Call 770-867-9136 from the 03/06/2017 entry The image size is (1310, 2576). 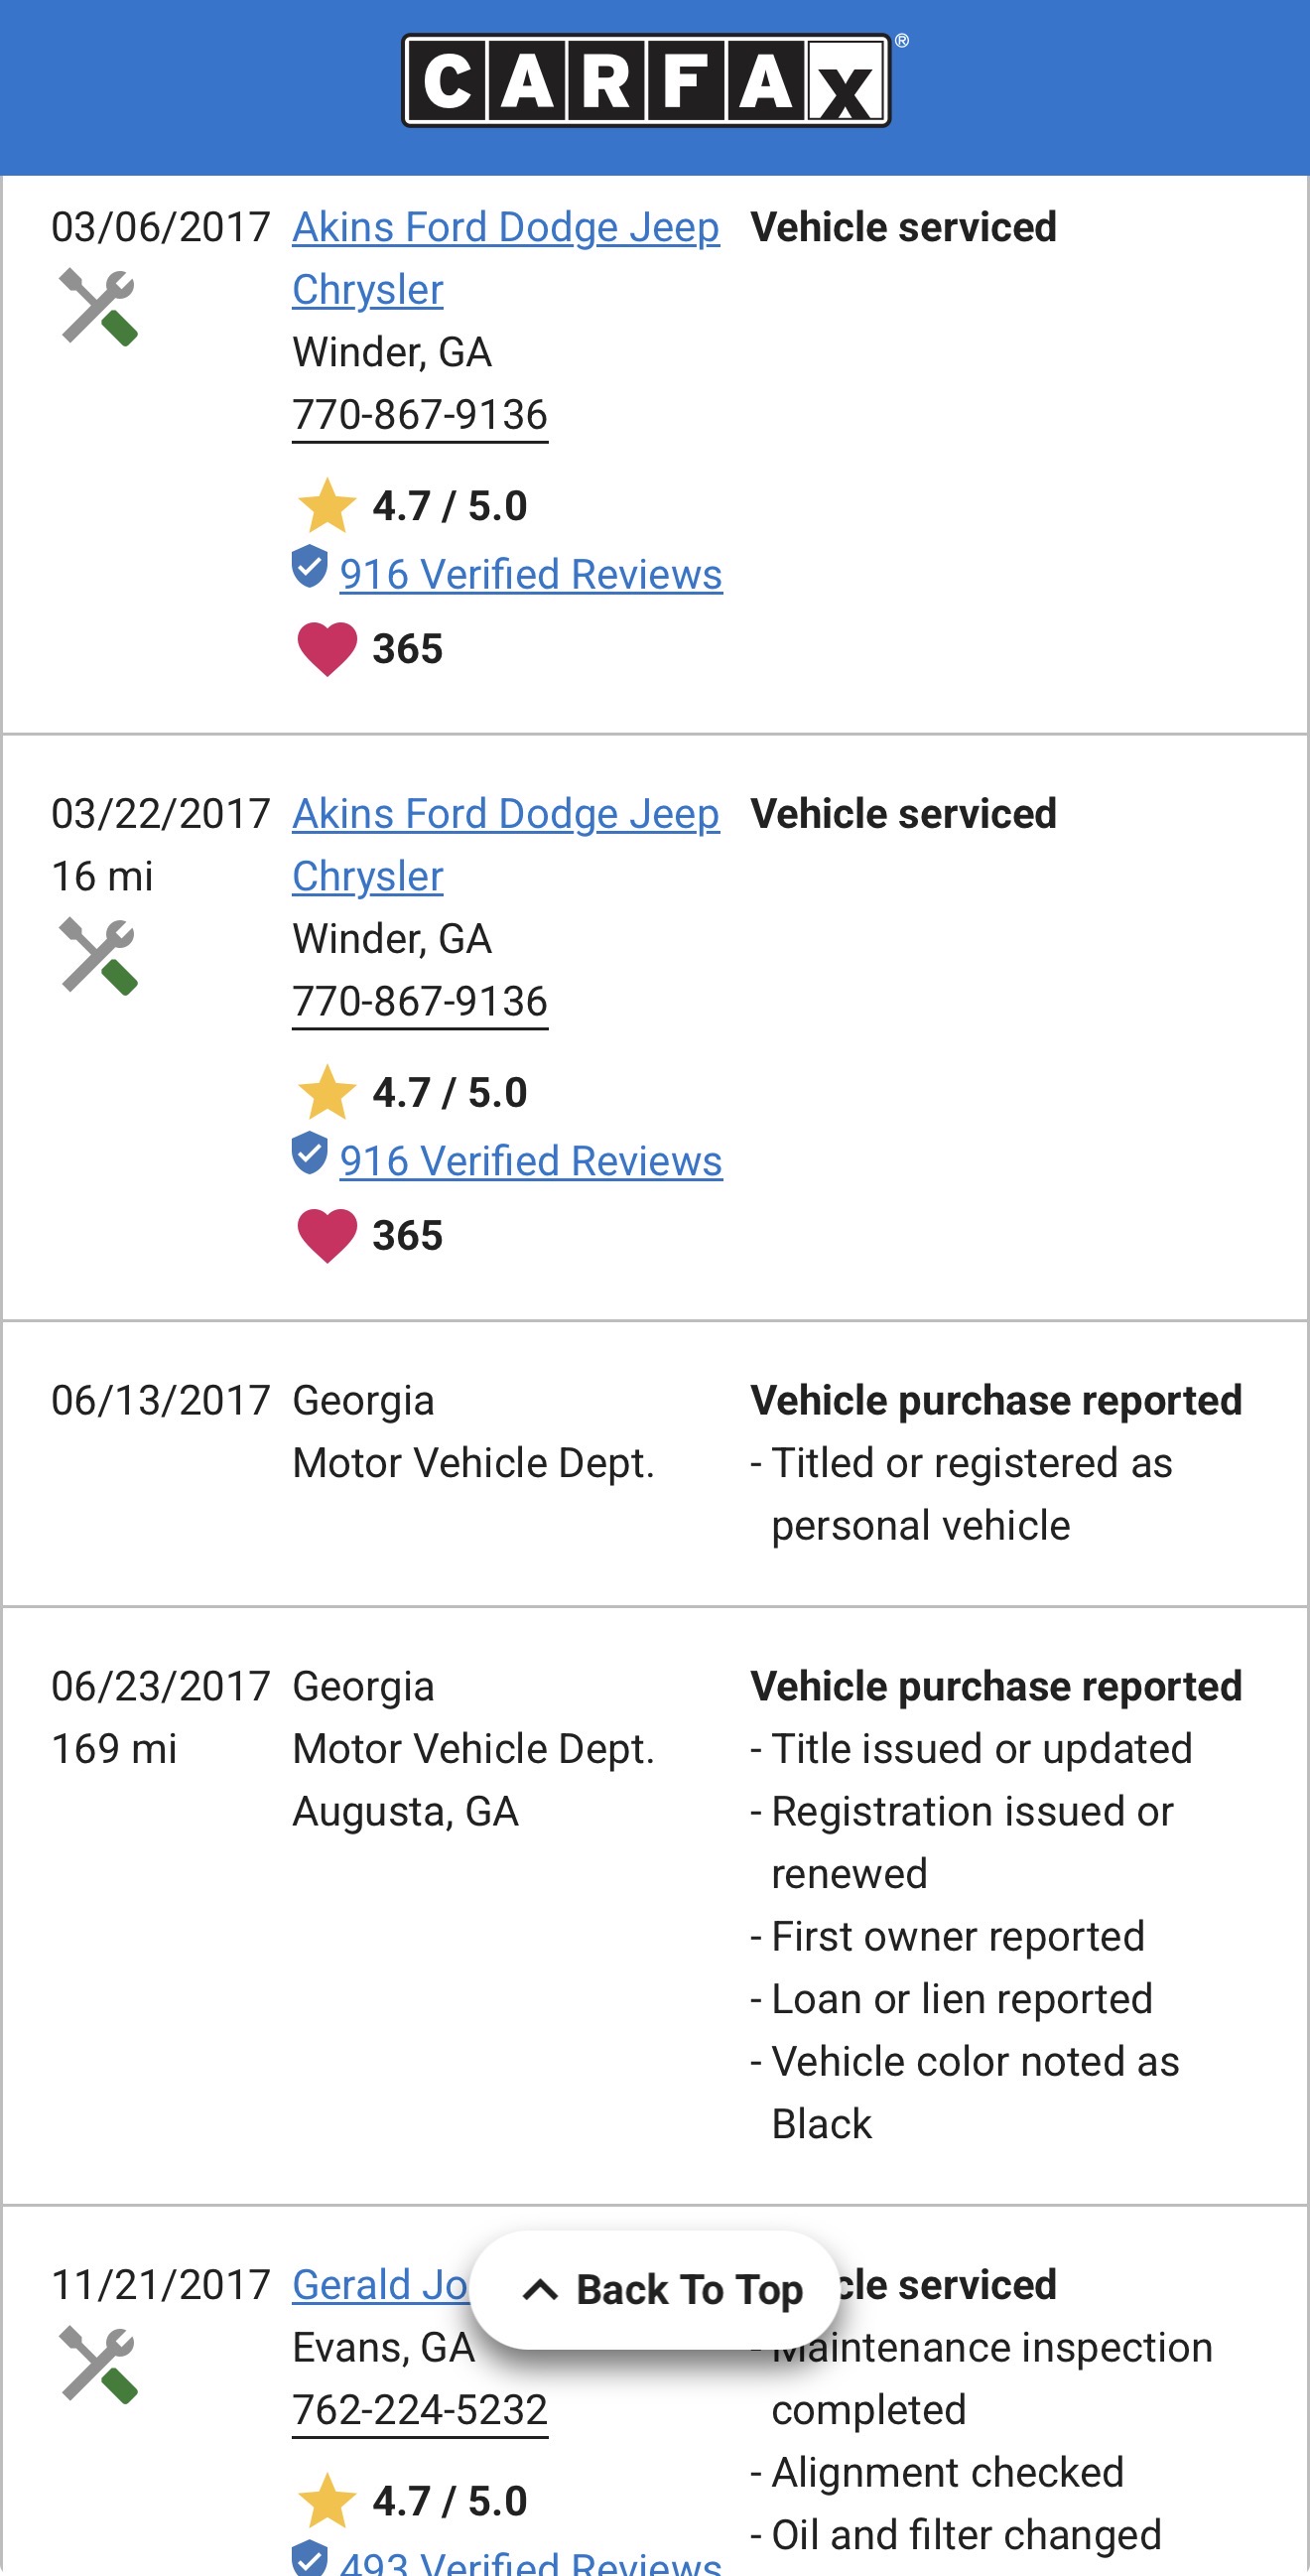420,415
